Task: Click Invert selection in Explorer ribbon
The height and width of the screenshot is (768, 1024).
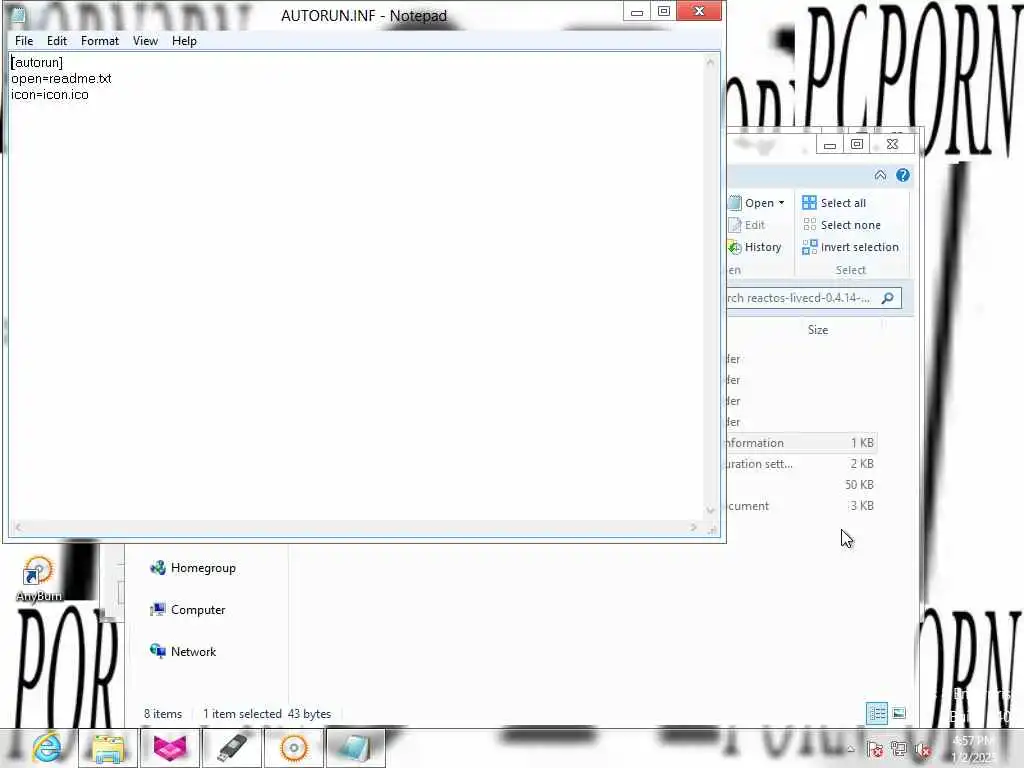Action: pos(851,247)
